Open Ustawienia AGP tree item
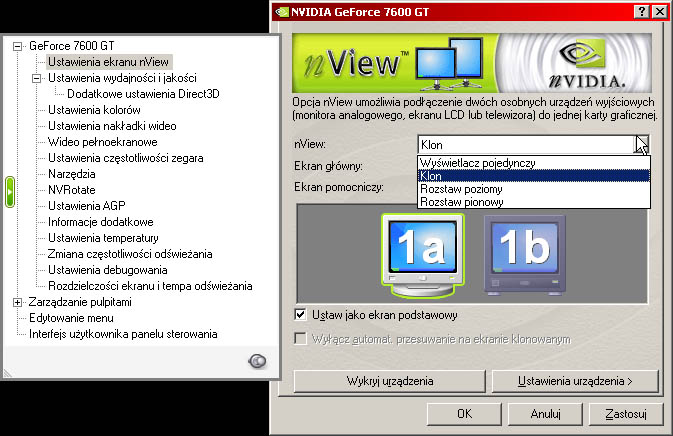673x436 pixels. coord(87,206)
